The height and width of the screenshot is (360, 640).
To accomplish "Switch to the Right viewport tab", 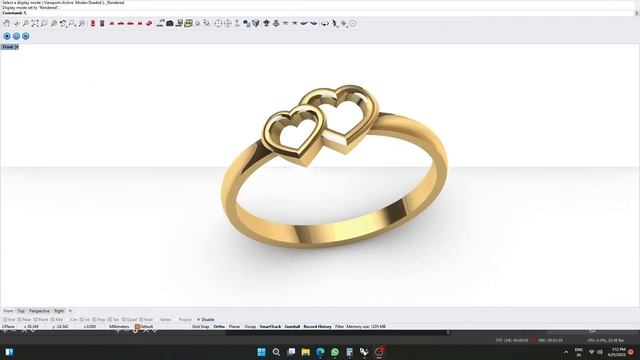I will [x=59, y=311].
